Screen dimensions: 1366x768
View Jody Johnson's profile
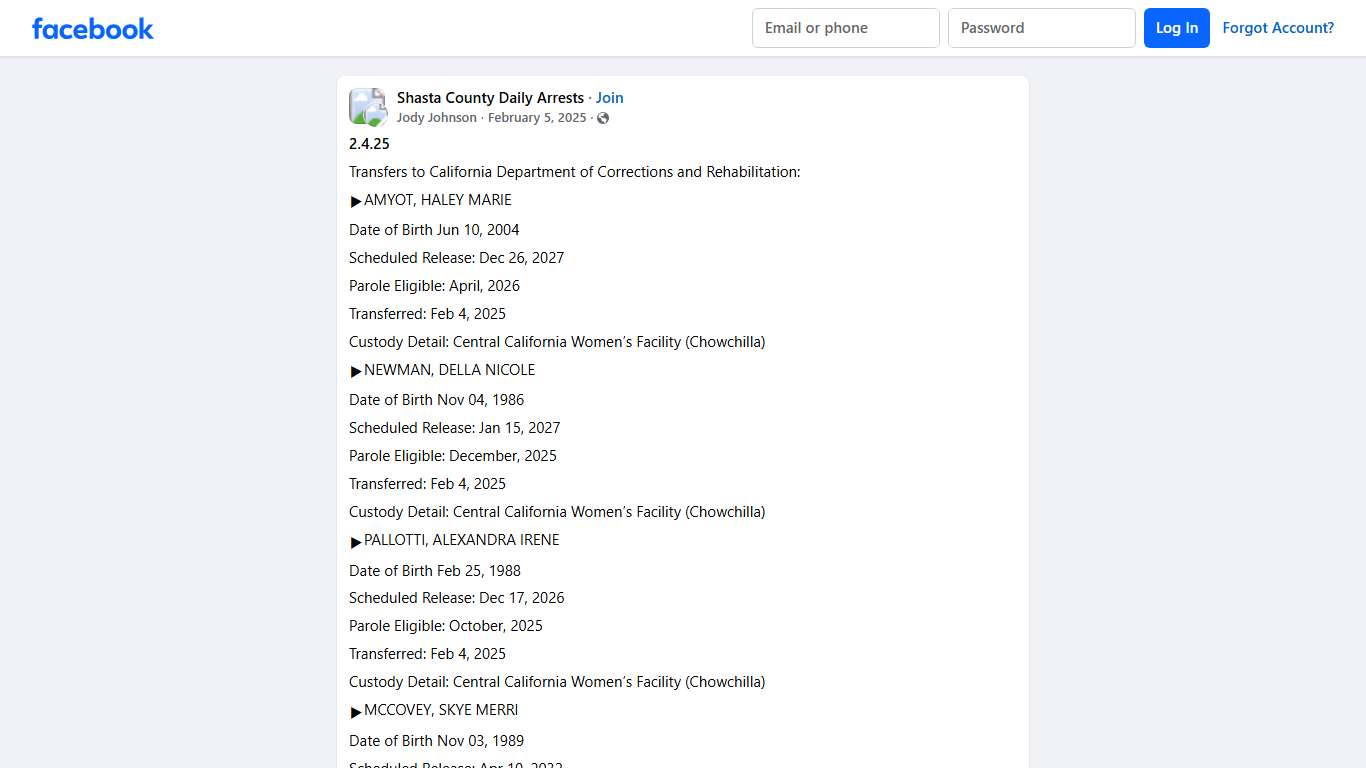pos(436,117)
